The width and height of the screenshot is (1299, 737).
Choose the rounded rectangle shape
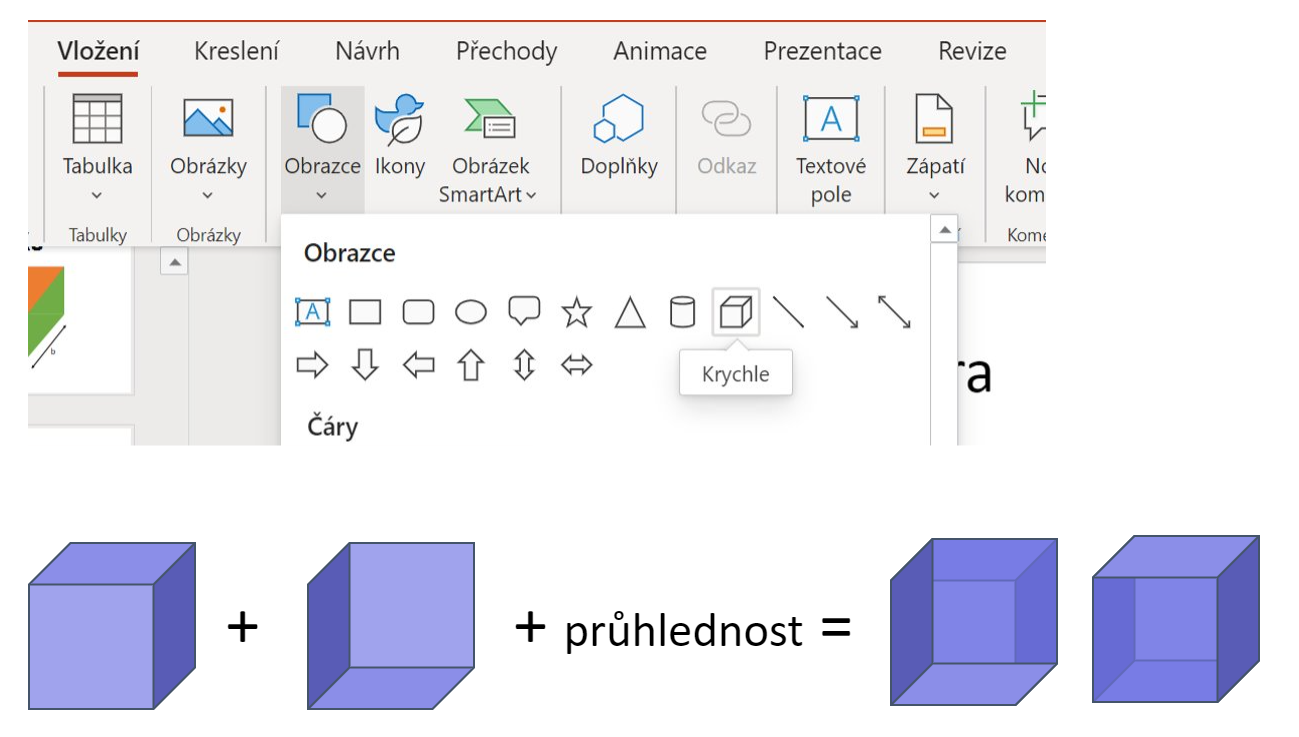418,313
